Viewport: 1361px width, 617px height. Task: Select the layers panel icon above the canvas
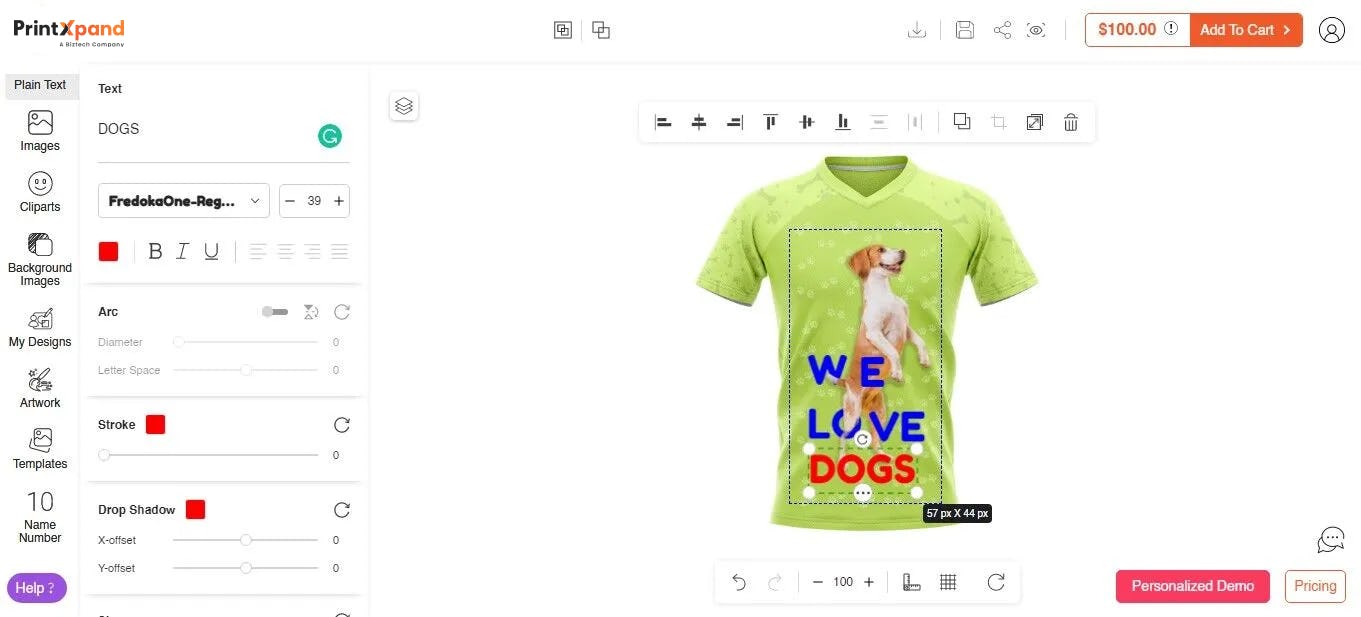click(404, 105)
